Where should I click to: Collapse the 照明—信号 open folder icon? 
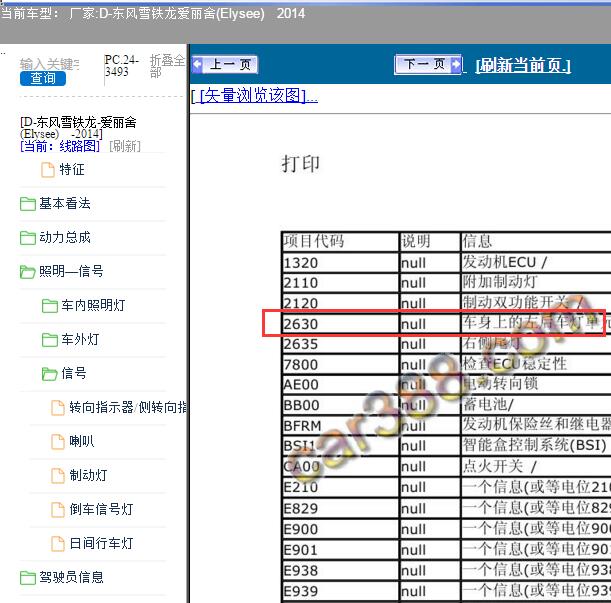[x=28, y=272]
